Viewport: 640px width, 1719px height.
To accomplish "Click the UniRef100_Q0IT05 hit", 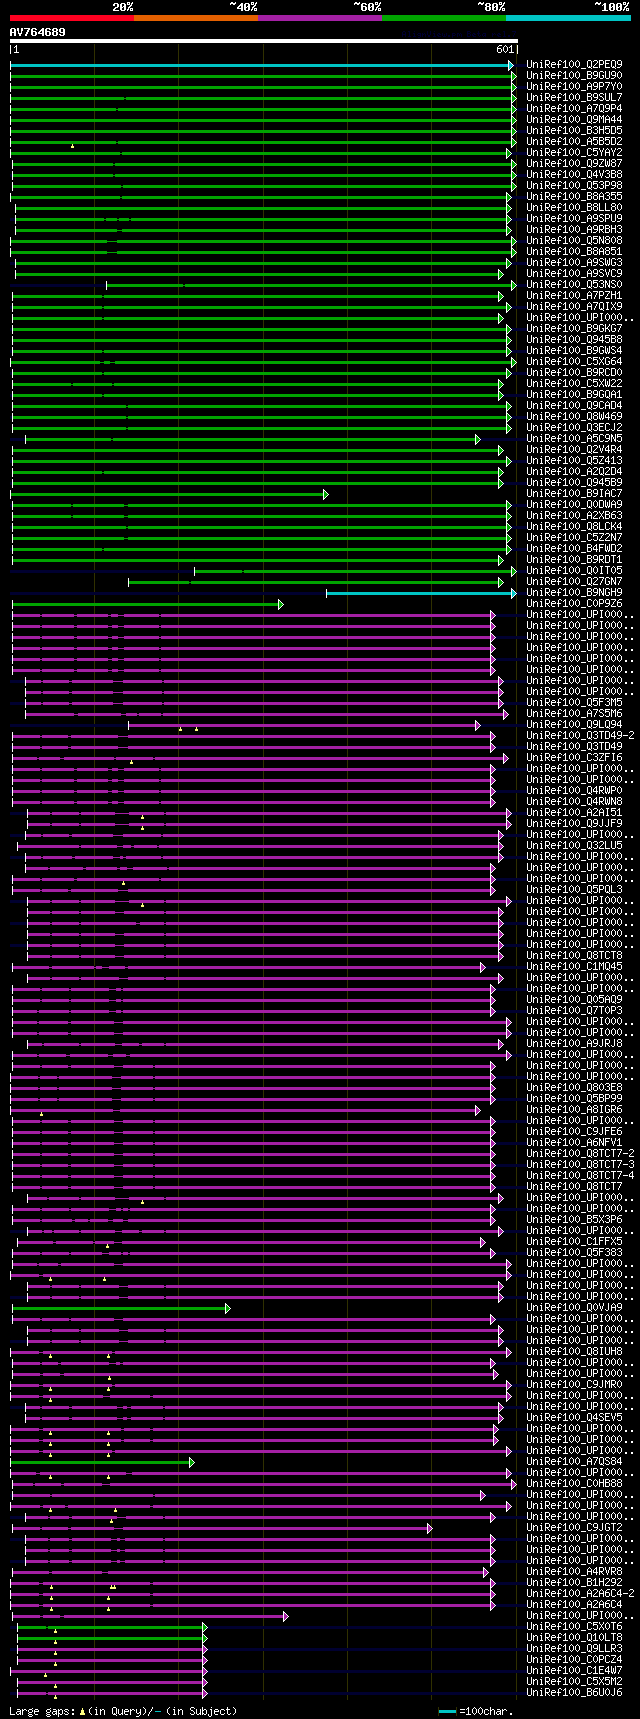I will [574, 570].
